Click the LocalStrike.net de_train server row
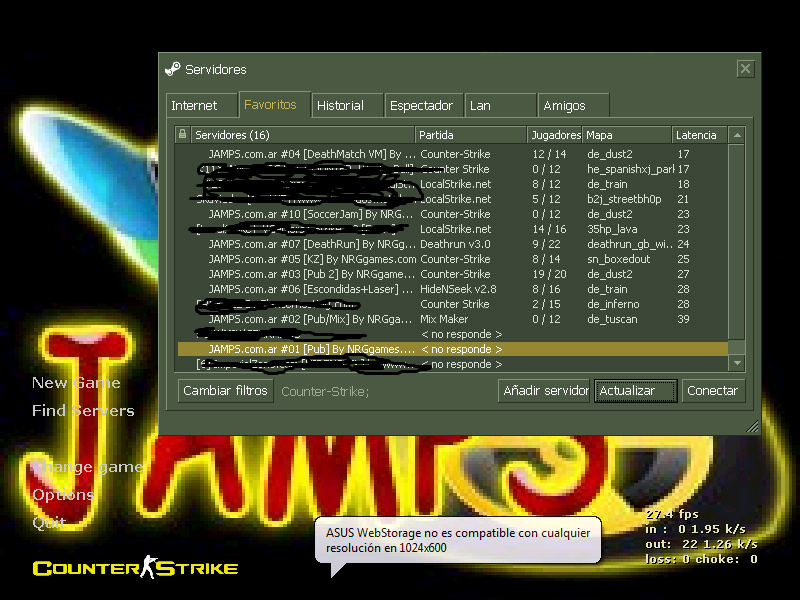 (452, 184)
